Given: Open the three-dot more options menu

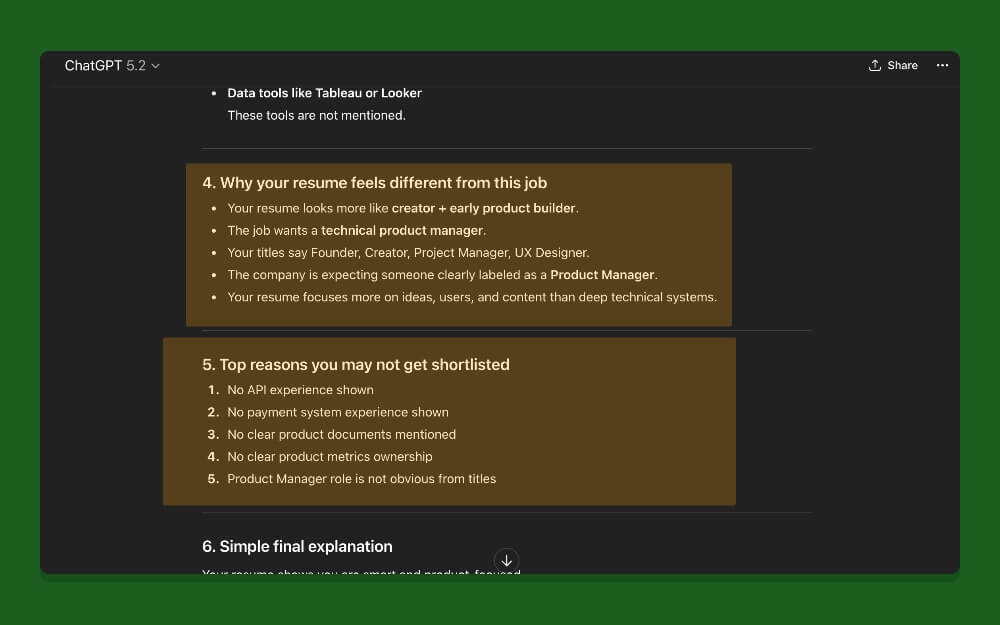Looking at the screenshot, I should coord(942,66).
